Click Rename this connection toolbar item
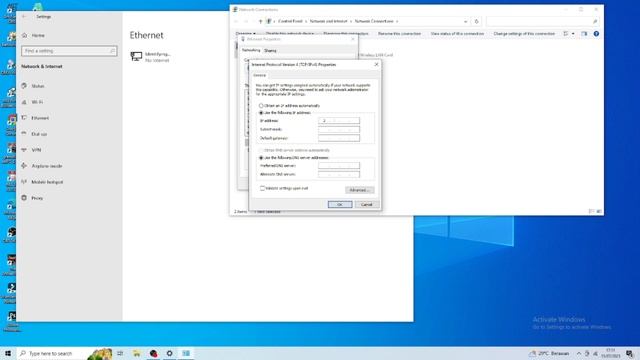Screen dimensions: 640x360 [x=399, y=33]
